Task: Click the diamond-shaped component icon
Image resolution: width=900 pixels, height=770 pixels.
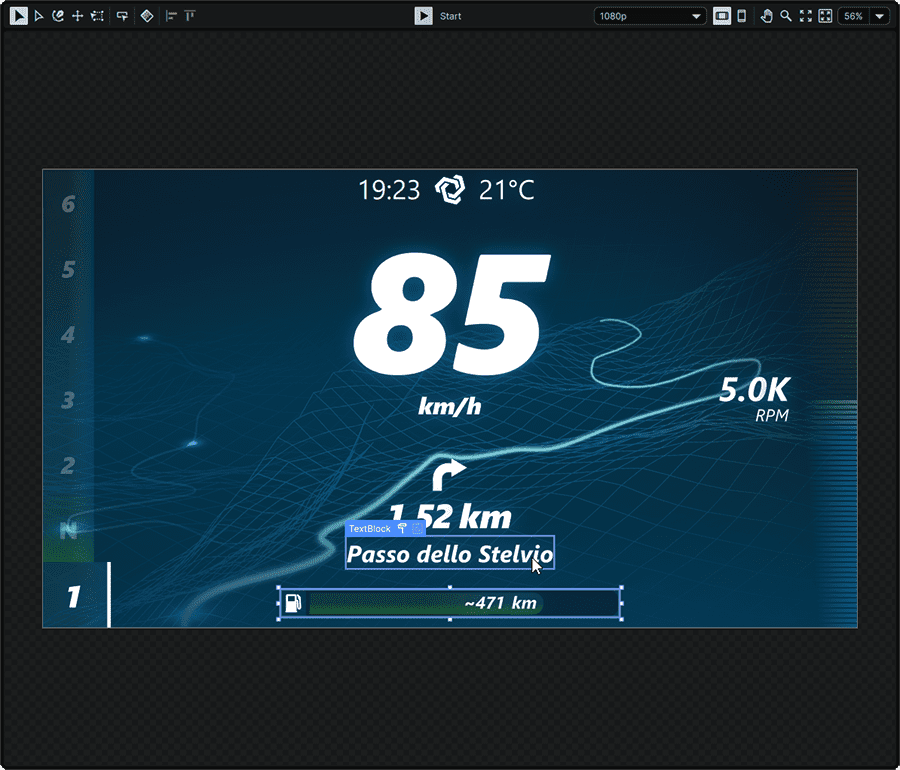Action: 147,16
